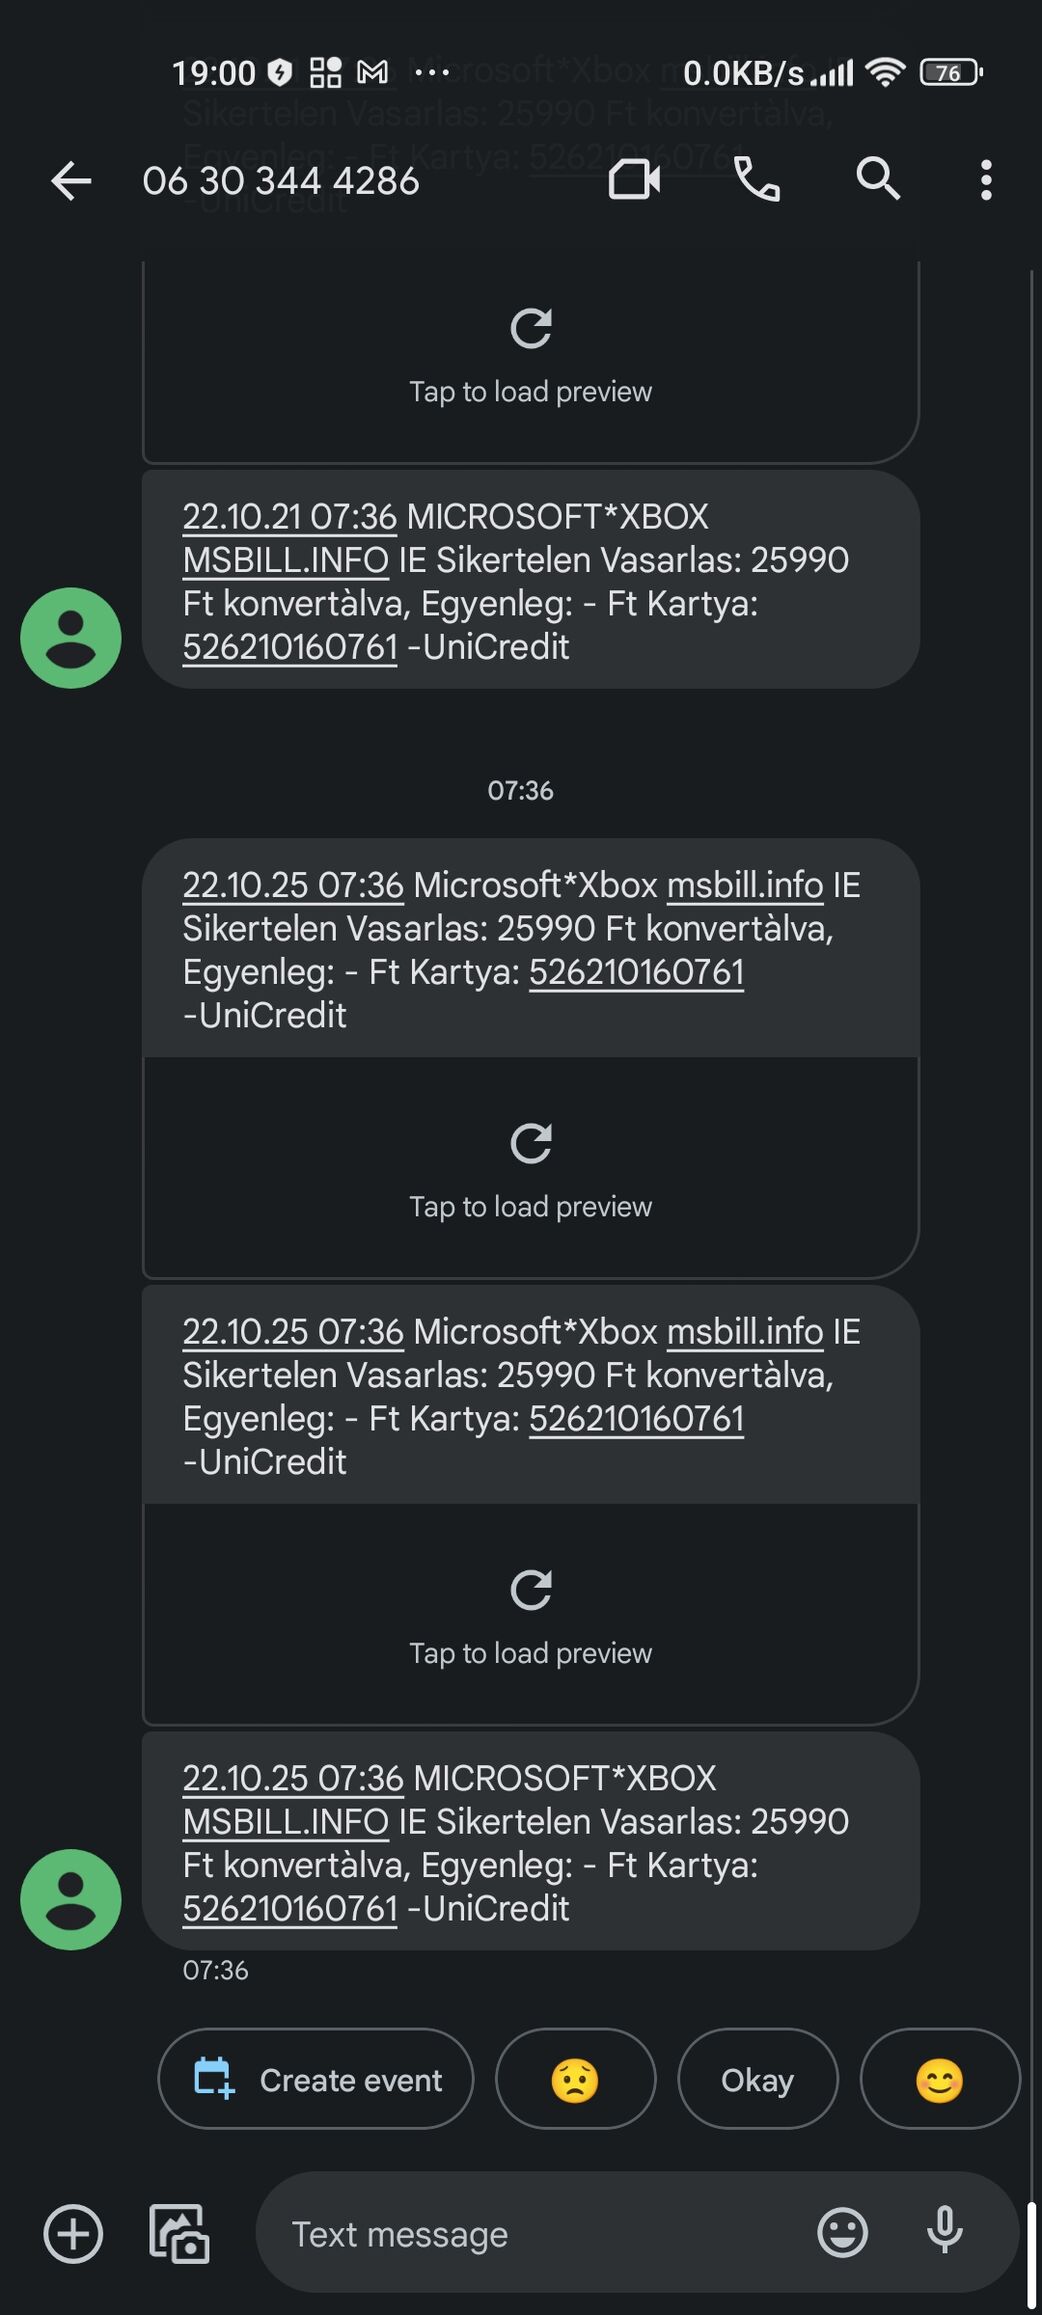
Task: Place a voice call to this number
Action: 756,181
